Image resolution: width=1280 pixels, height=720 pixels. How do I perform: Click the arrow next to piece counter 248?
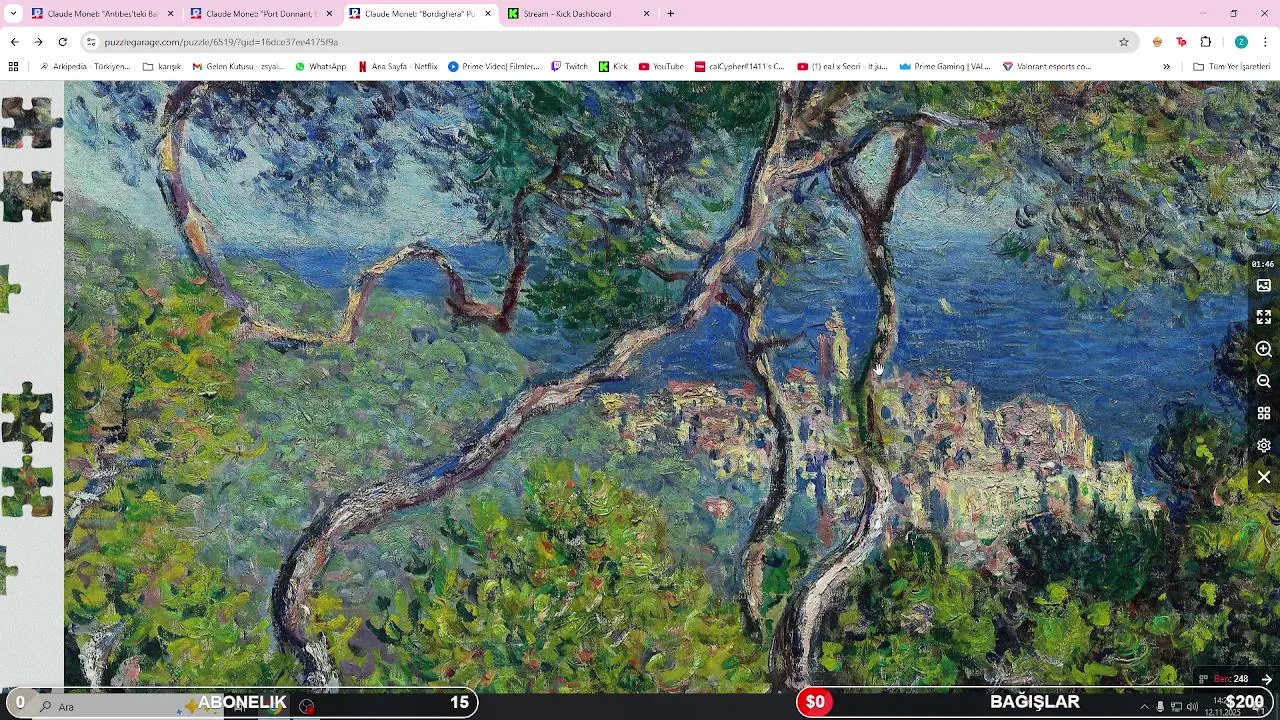coord(1266,679)
